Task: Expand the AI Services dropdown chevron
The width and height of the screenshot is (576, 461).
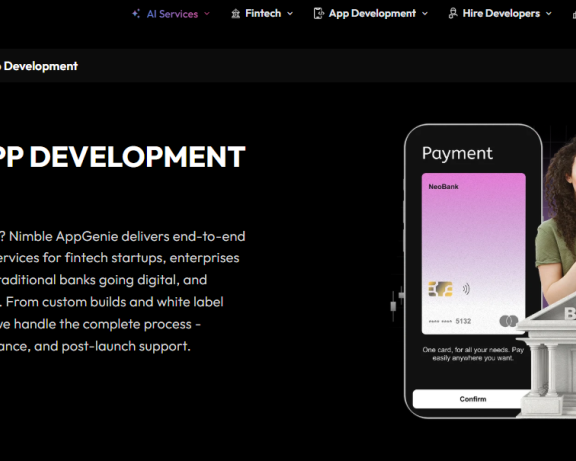Action: 207,14
